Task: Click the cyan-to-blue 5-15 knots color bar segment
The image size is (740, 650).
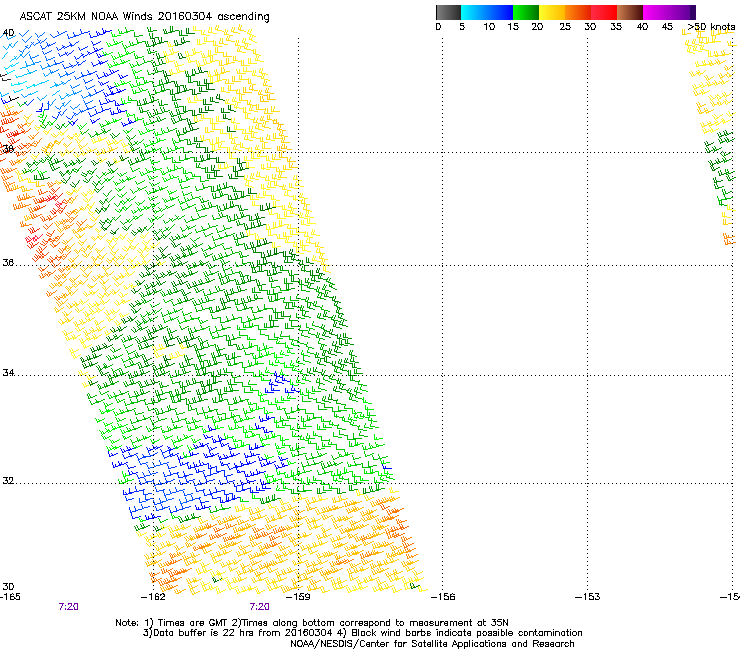Action: tap(487, 12)
